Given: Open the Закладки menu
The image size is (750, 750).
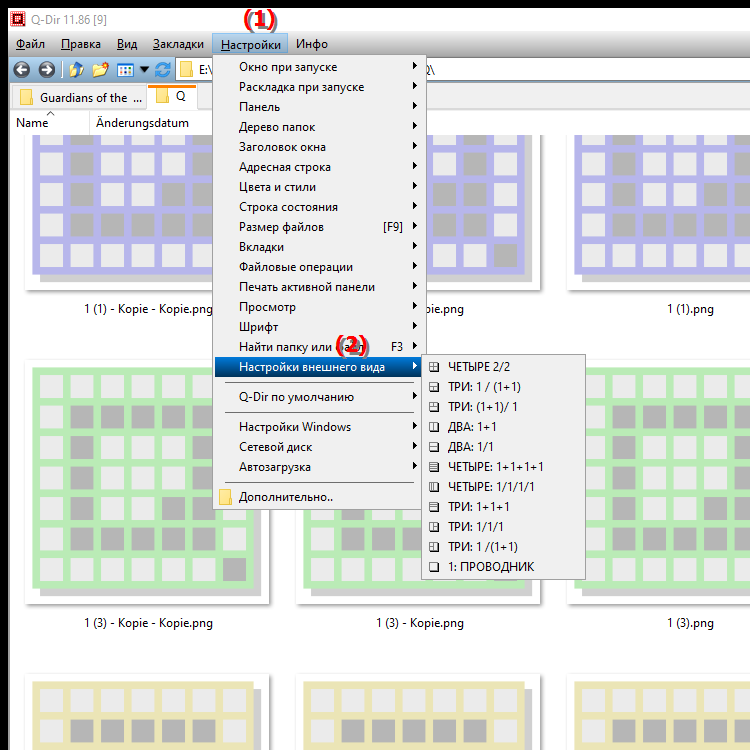Looking at the screenshot, I should (178, 44).
